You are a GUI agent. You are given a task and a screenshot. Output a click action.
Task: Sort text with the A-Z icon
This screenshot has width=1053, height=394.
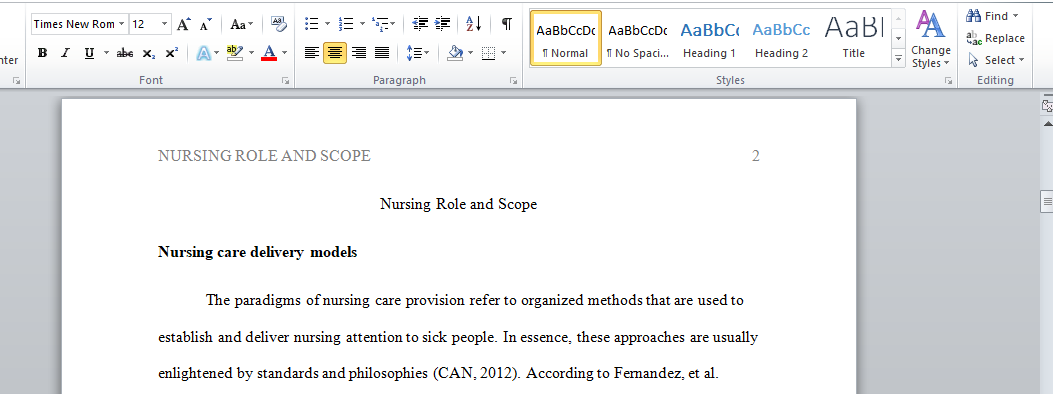tap(474, 24)
